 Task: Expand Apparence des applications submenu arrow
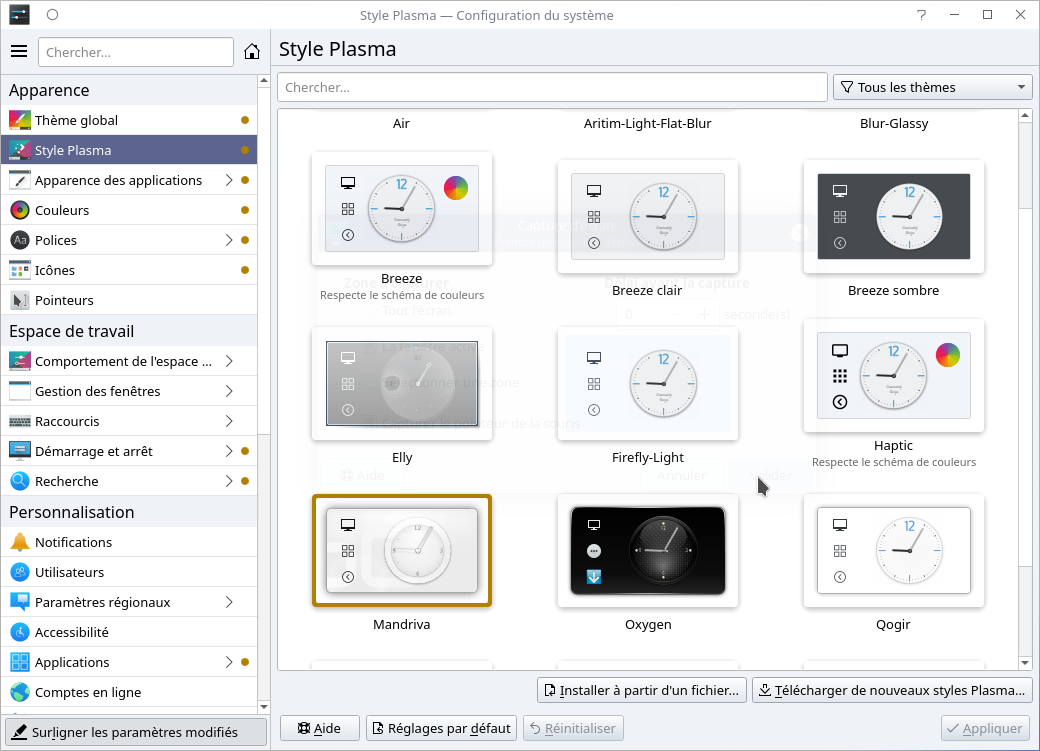coord(229,180)
